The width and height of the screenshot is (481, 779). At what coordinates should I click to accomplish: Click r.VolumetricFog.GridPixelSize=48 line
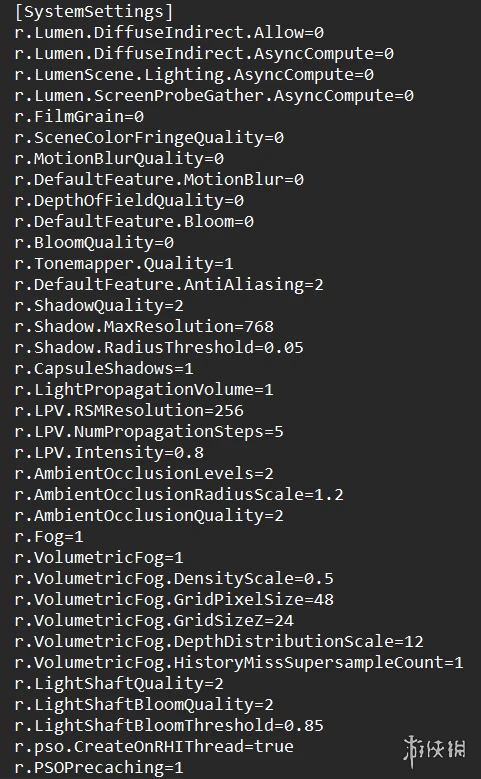(x=174, y=599)
